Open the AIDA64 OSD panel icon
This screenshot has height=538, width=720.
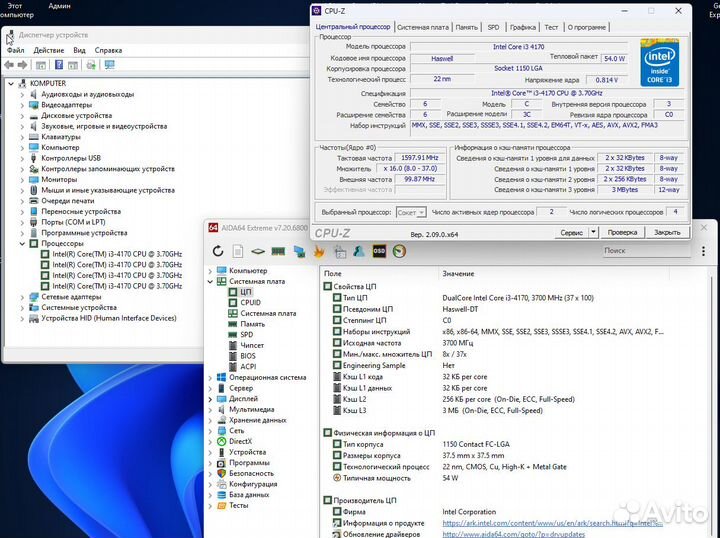pyautogui.click(x=379, y=251)
